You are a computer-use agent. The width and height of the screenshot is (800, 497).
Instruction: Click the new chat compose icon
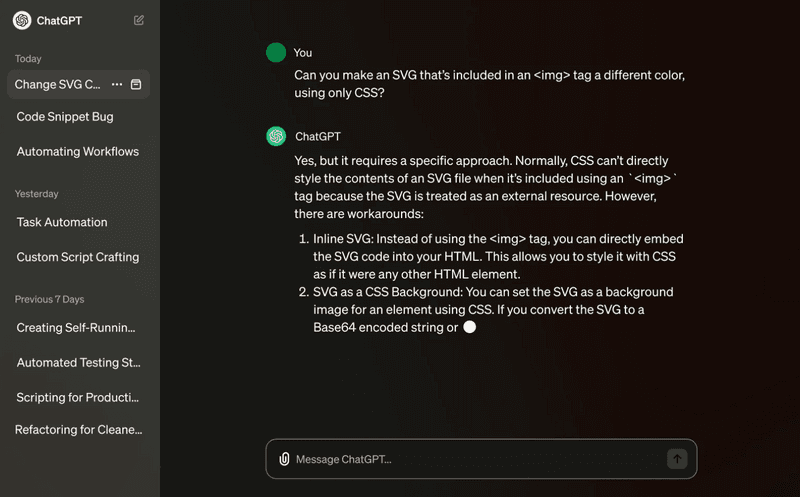[x=139, y=20]
